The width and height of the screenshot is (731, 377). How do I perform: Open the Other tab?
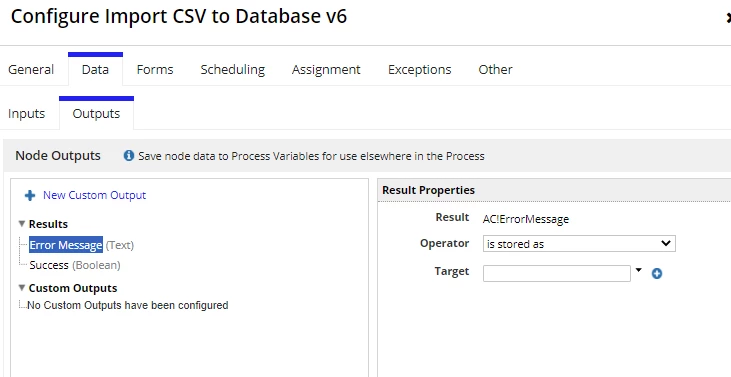point(495,69)
